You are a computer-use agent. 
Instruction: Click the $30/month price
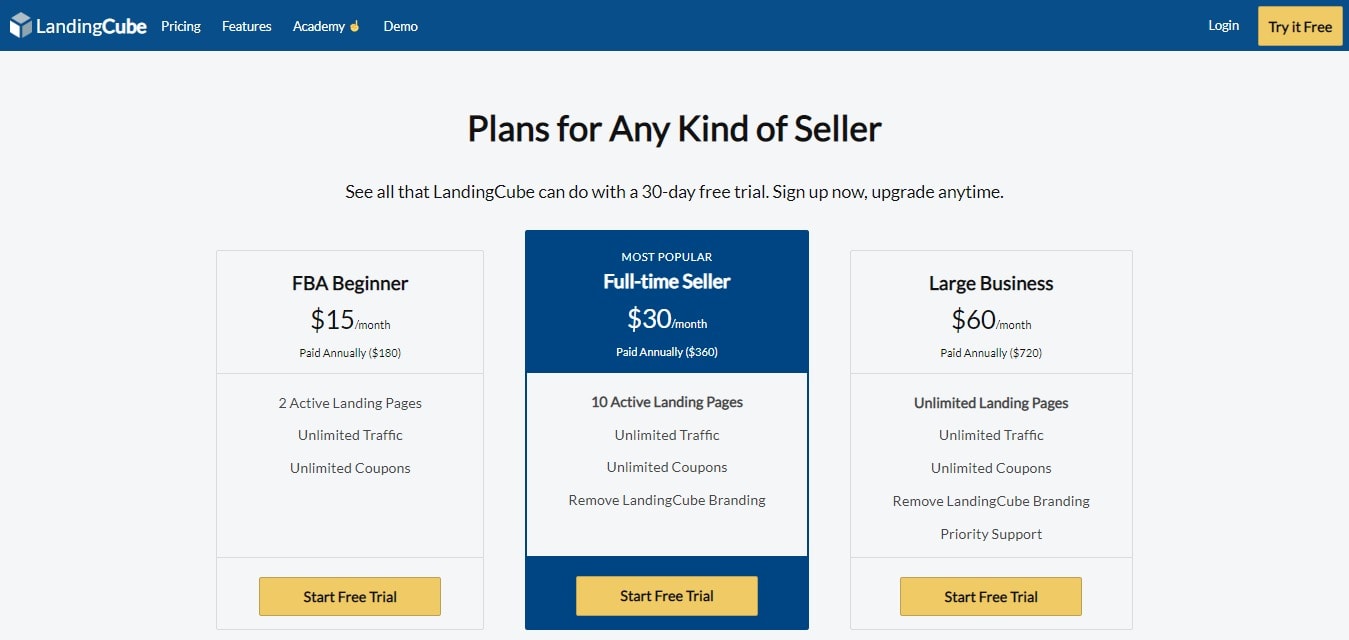pyautogui.click(x=667, y=319)
